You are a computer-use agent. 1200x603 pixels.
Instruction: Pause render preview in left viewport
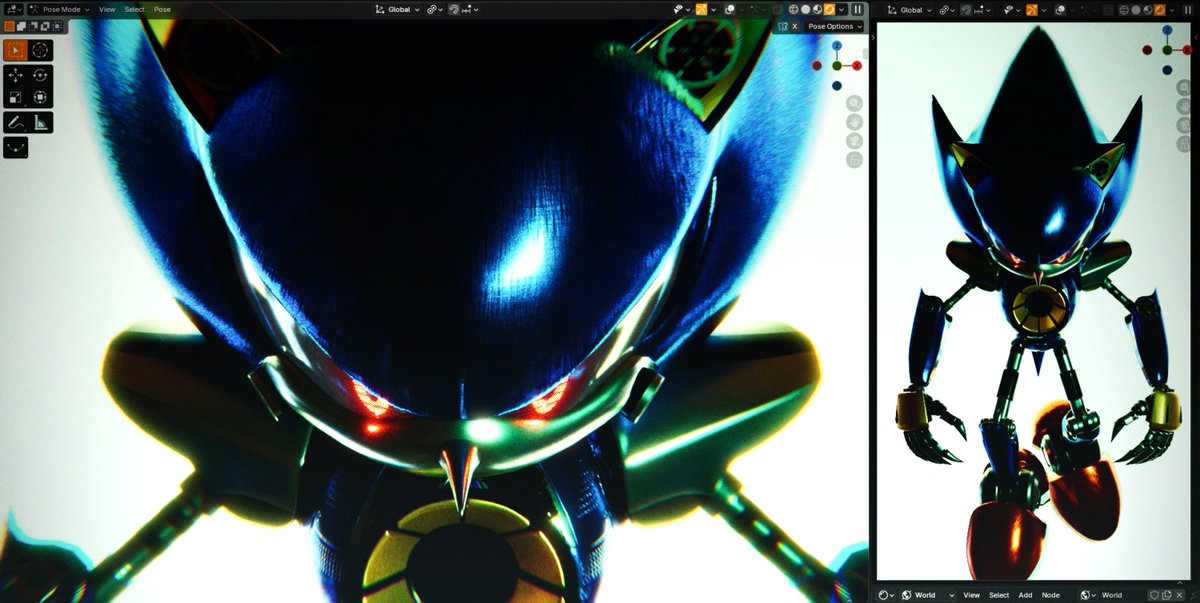[x=857, y=9]
